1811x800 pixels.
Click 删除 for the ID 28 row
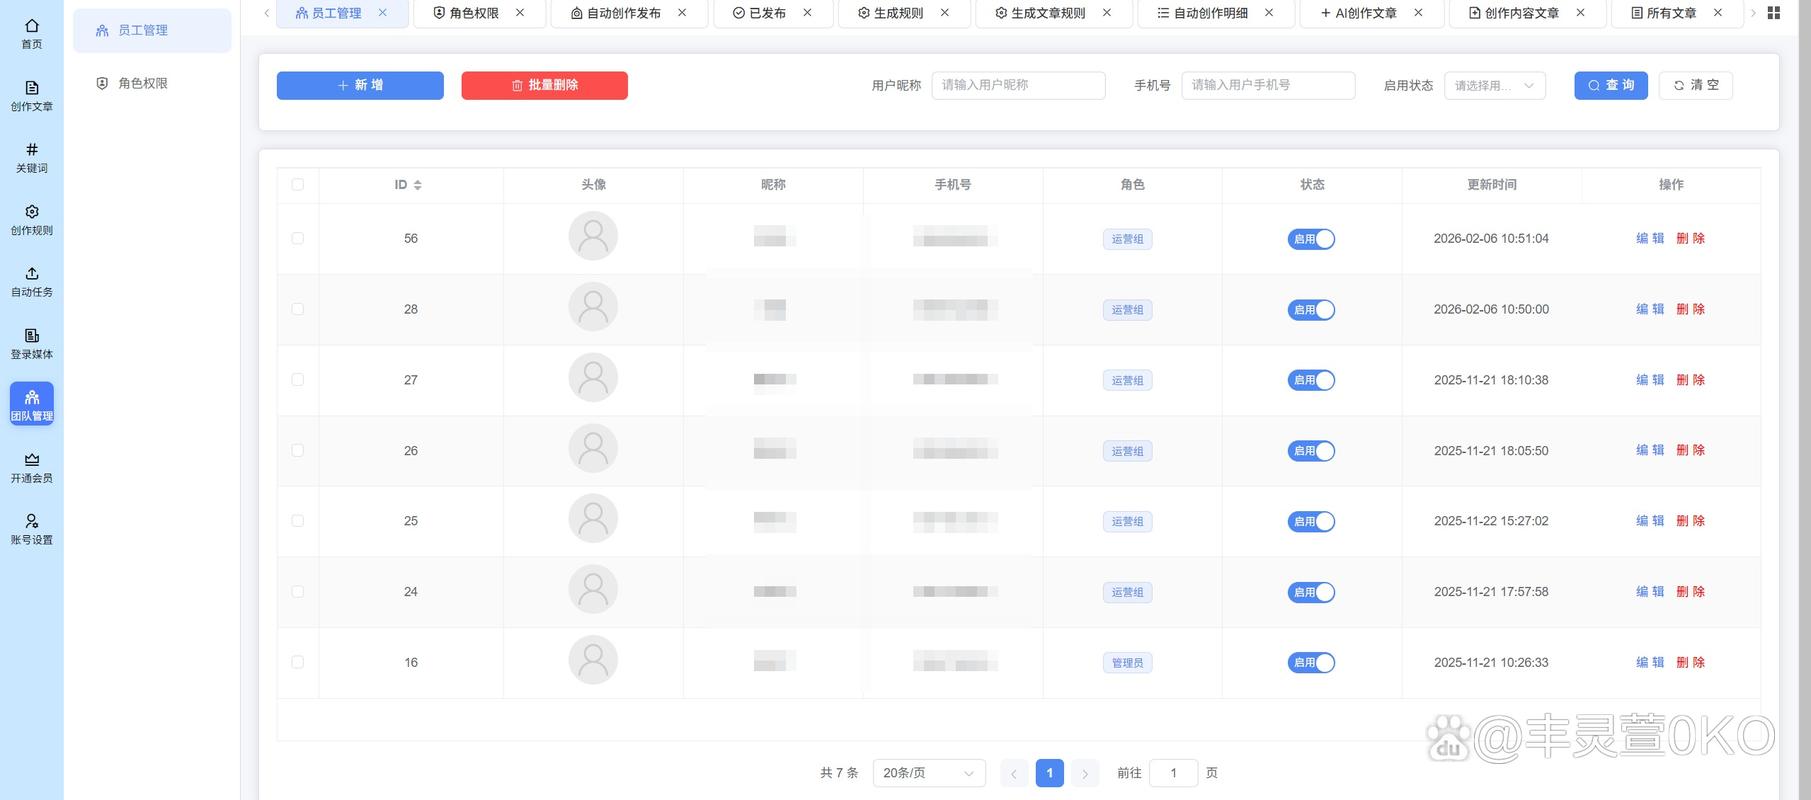[x=1691, y=309]
